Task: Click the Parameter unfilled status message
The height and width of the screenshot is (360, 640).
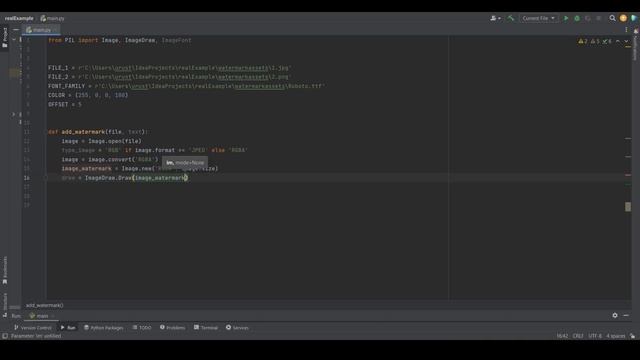Action: tap(36, 336)
